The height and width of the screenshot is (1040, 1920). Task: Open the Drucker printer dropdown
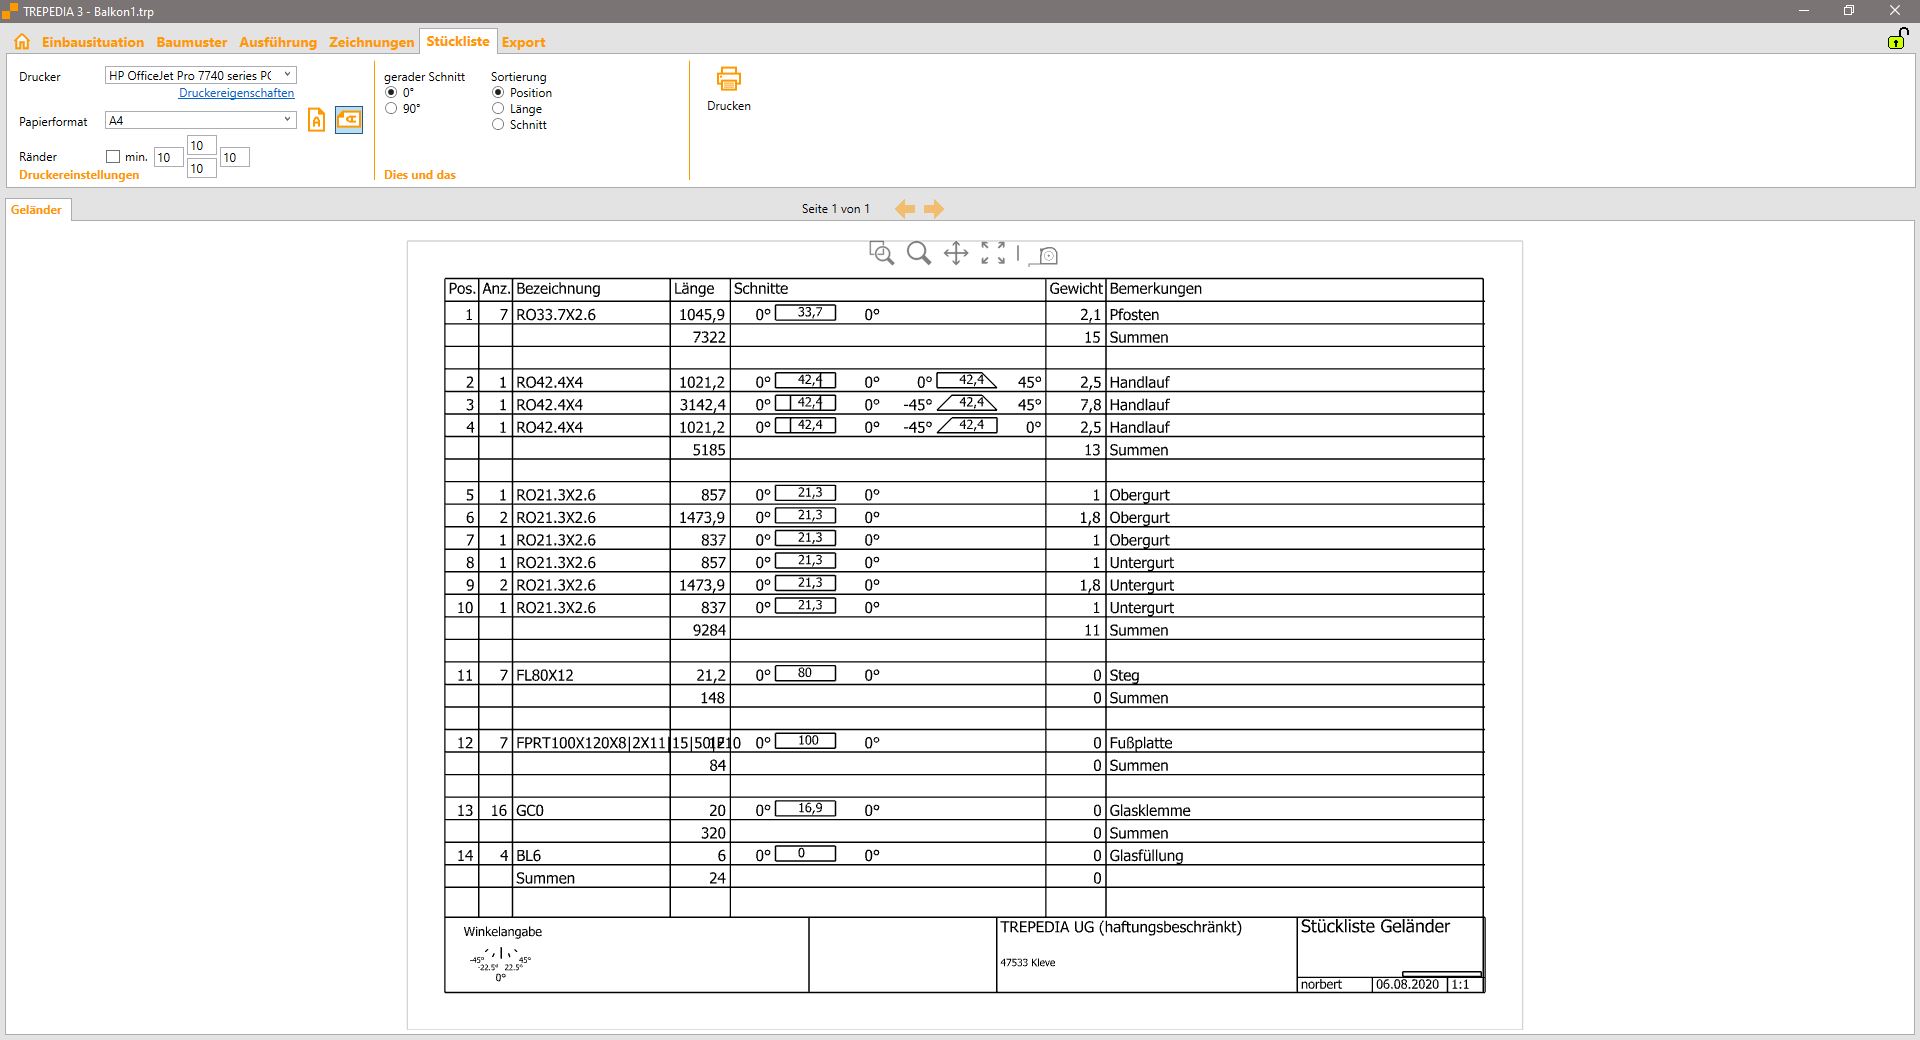(x=287, y=75)
